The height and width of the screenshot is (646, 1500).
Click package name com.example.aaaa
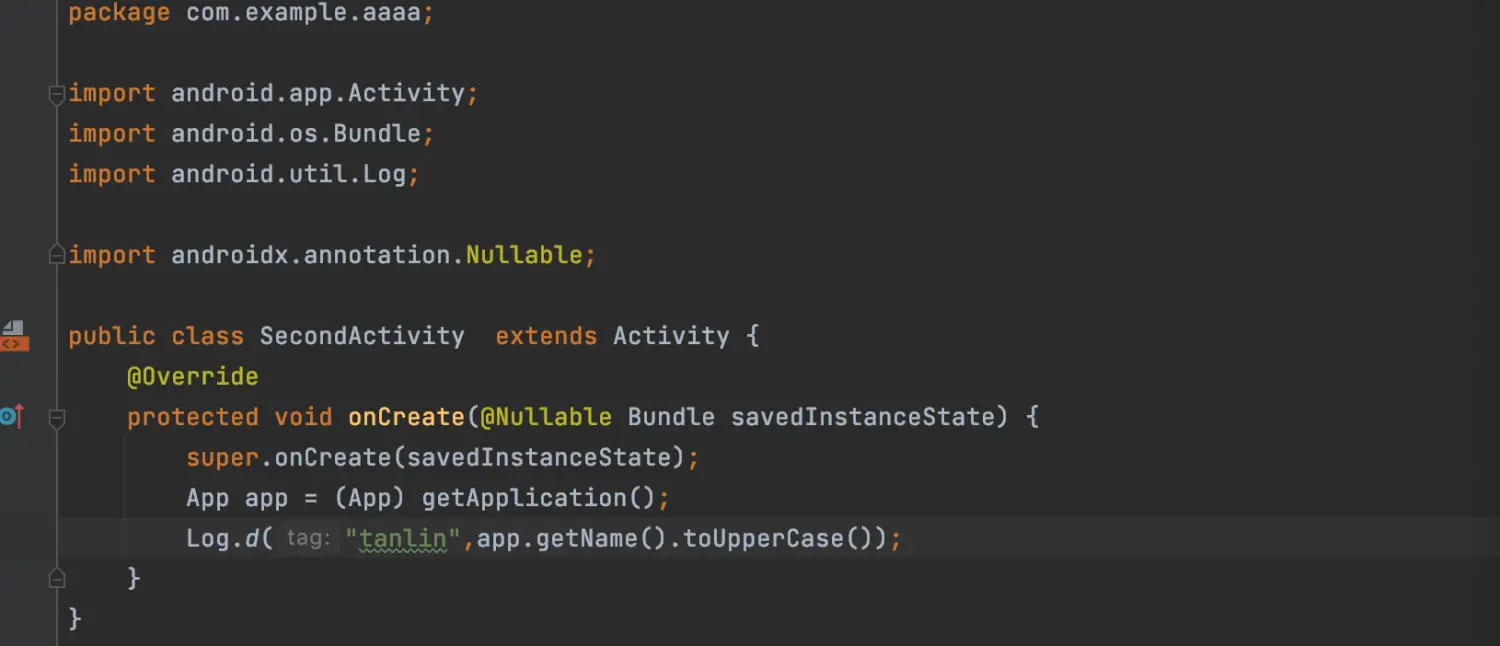[303, 14]
